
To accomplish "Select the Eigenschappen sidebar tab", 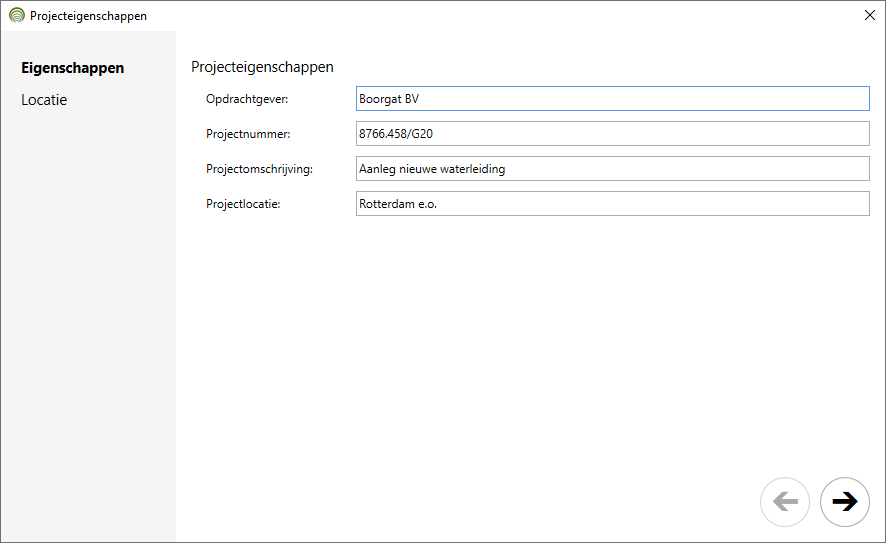I will [72, 68].
